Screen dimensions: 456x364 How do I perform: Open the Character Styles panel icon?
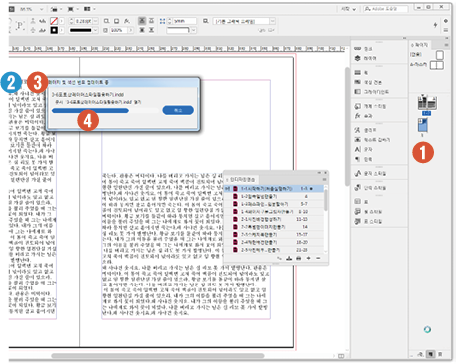(x=358, y=173)
